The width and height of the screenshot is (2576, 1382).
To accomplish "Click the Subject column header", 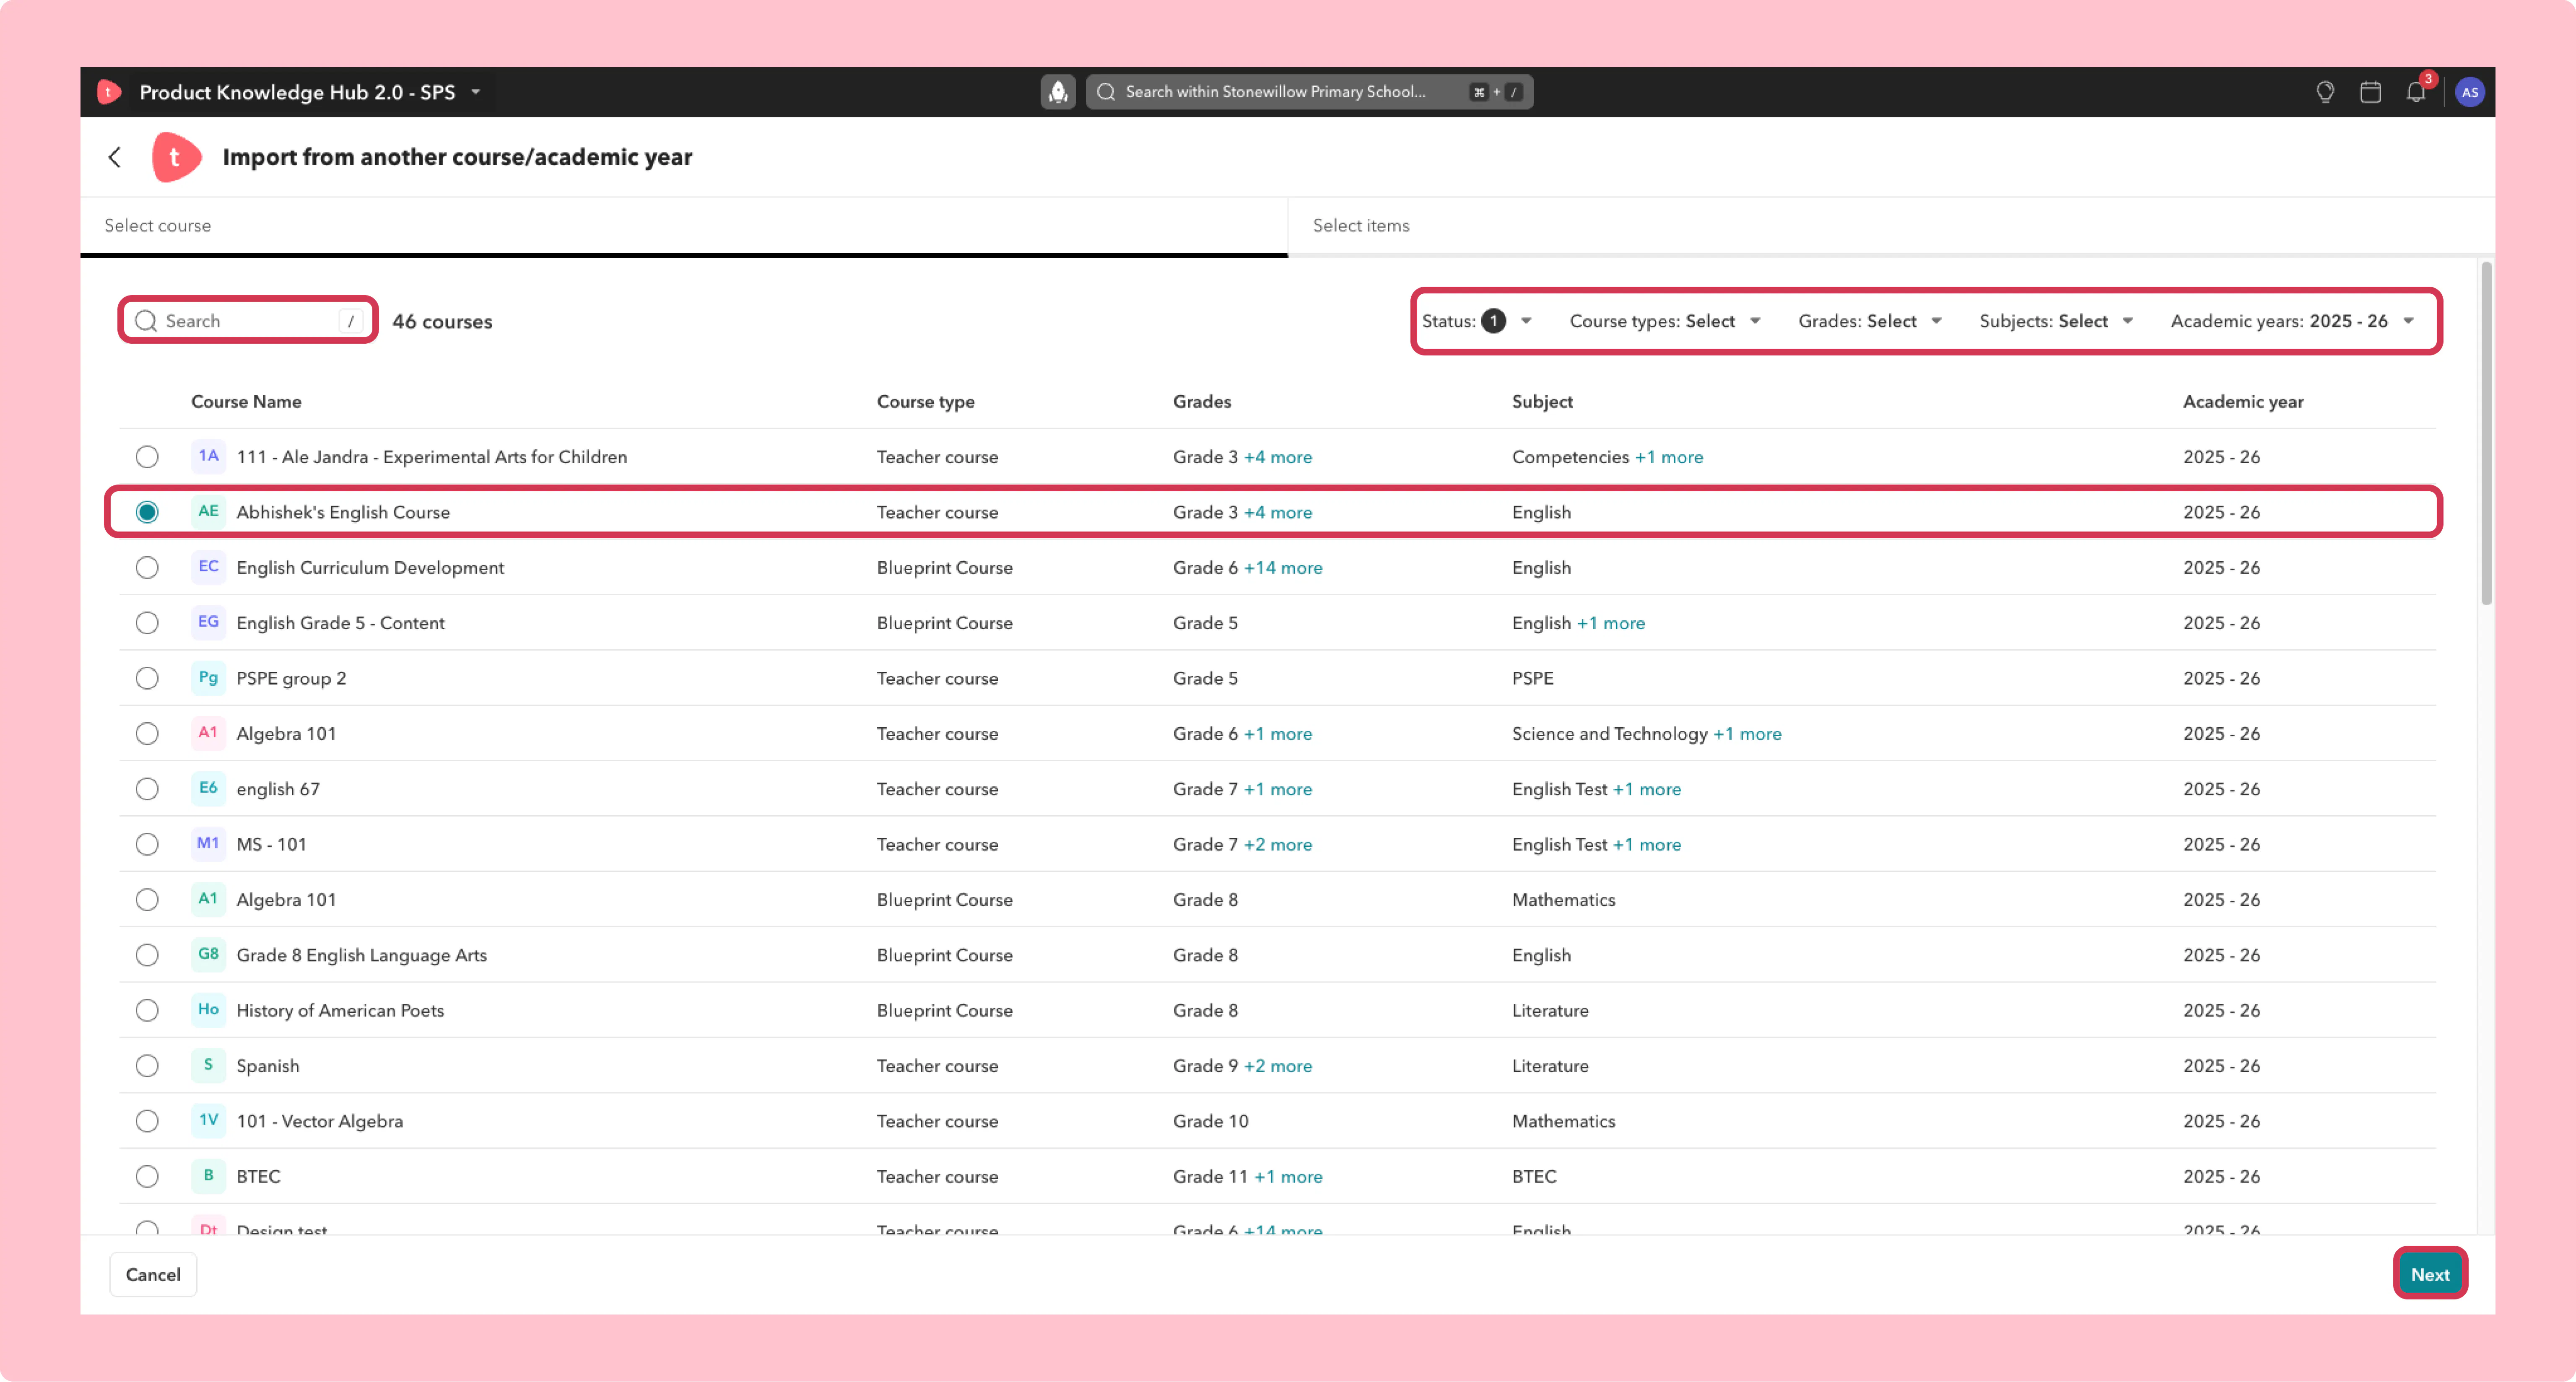I will coord(1542,402).
